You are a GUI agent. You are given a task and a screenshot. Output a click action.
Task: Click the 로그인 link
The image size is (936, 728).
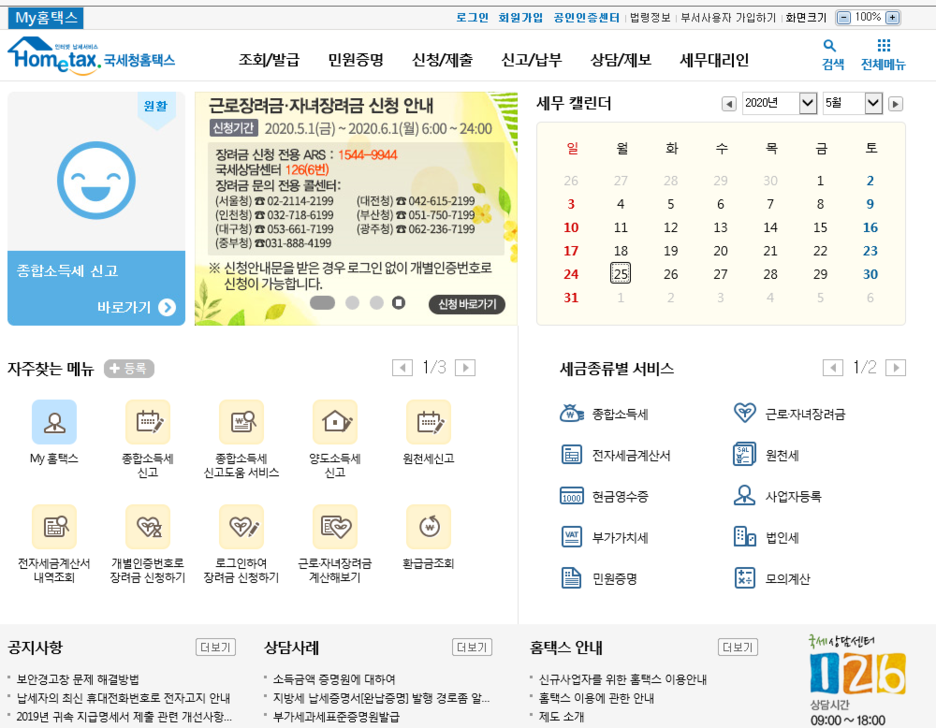pos(472,18)
